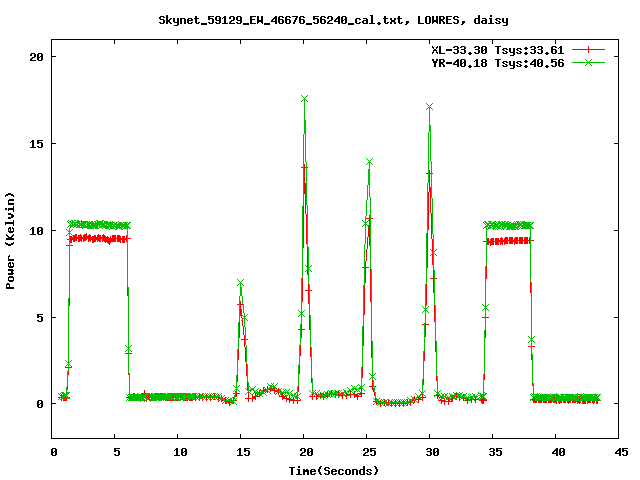640x480 pixels.
Task: Click y-axis tick label 10
Action: pos(36,231)
